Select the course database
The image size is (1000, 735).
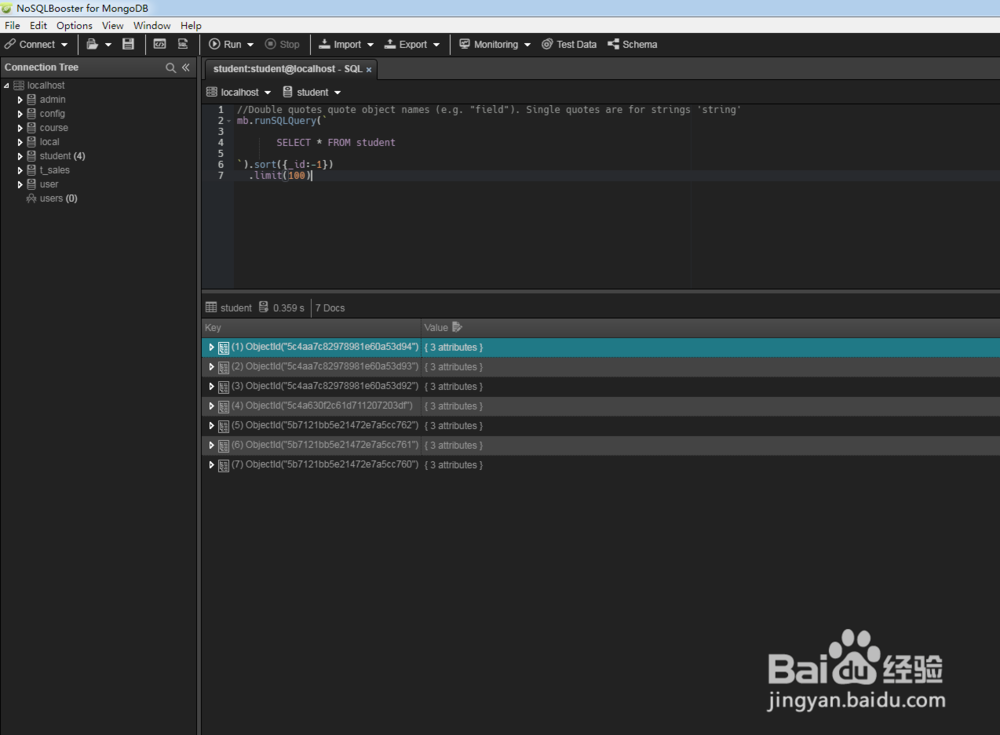pyautogui.click(x=54, y=128)
